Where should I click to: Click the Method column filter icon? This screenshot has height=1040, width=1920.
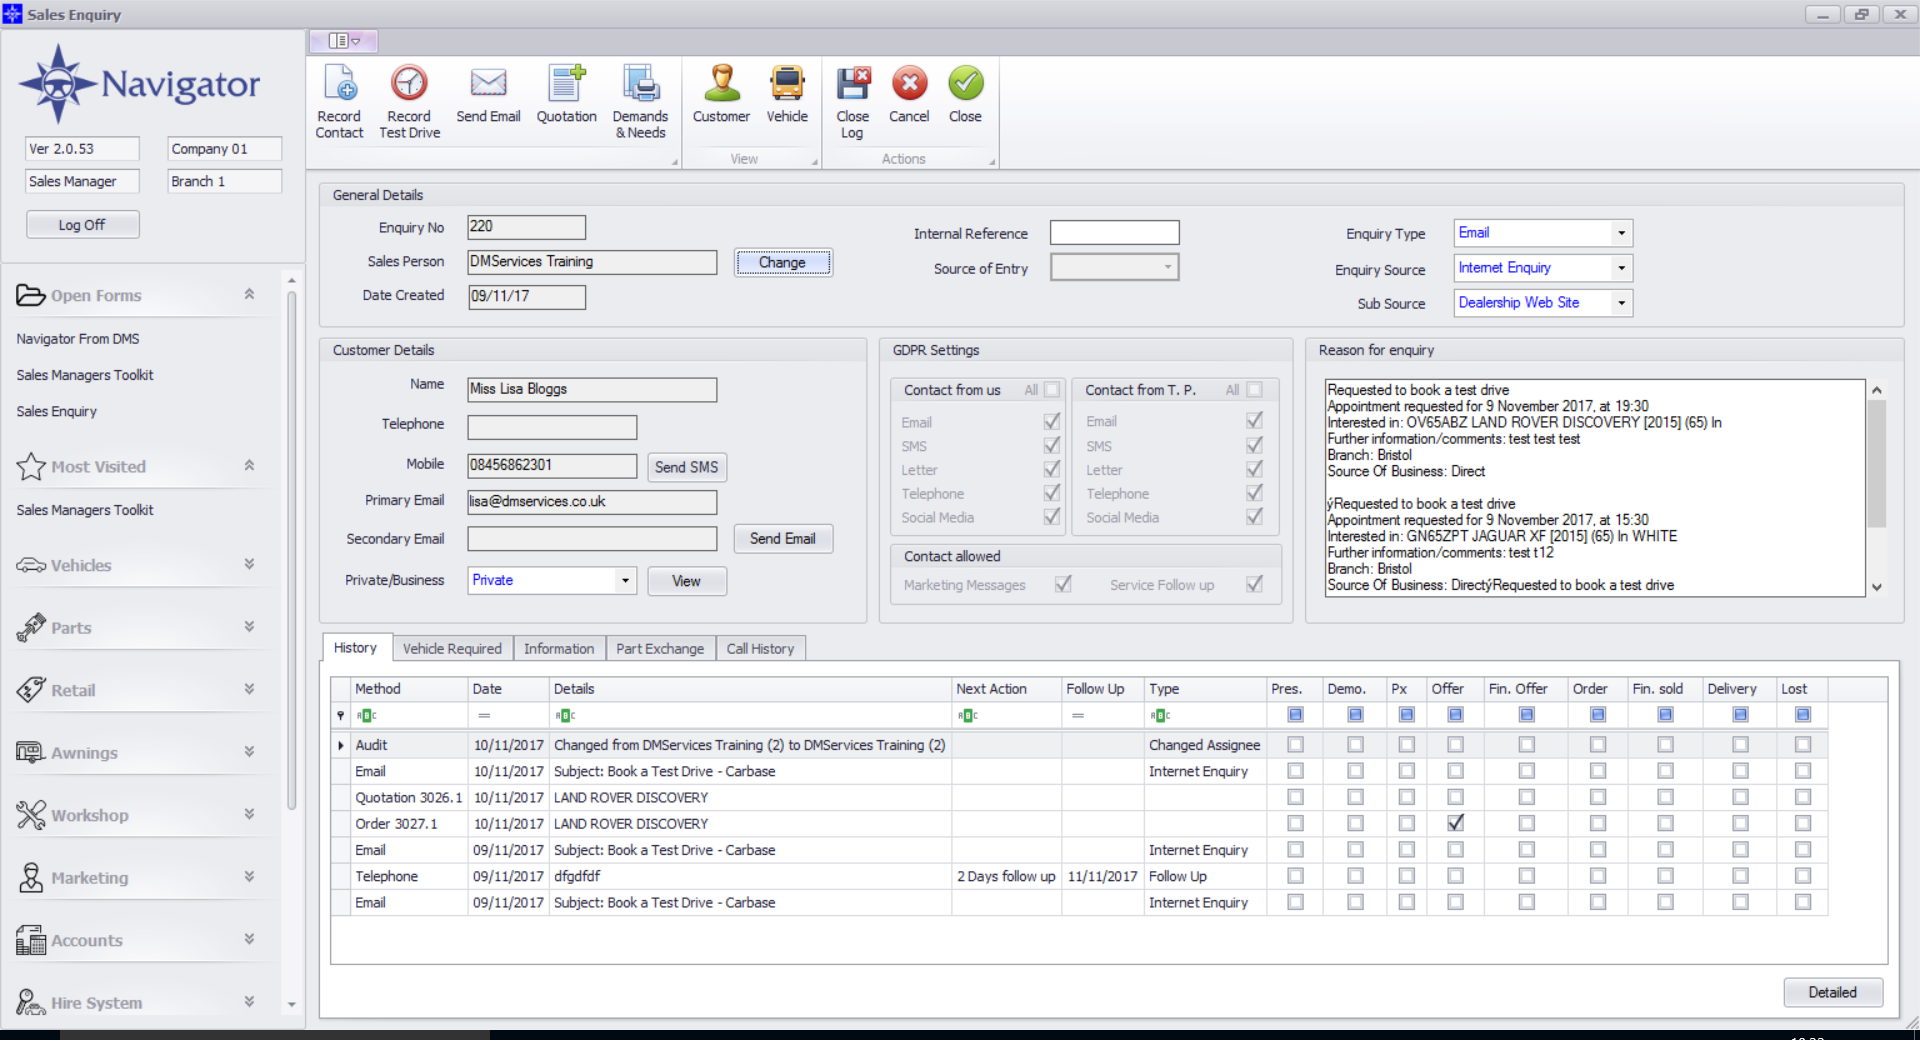pyautogui.click(x=367, y=715)
